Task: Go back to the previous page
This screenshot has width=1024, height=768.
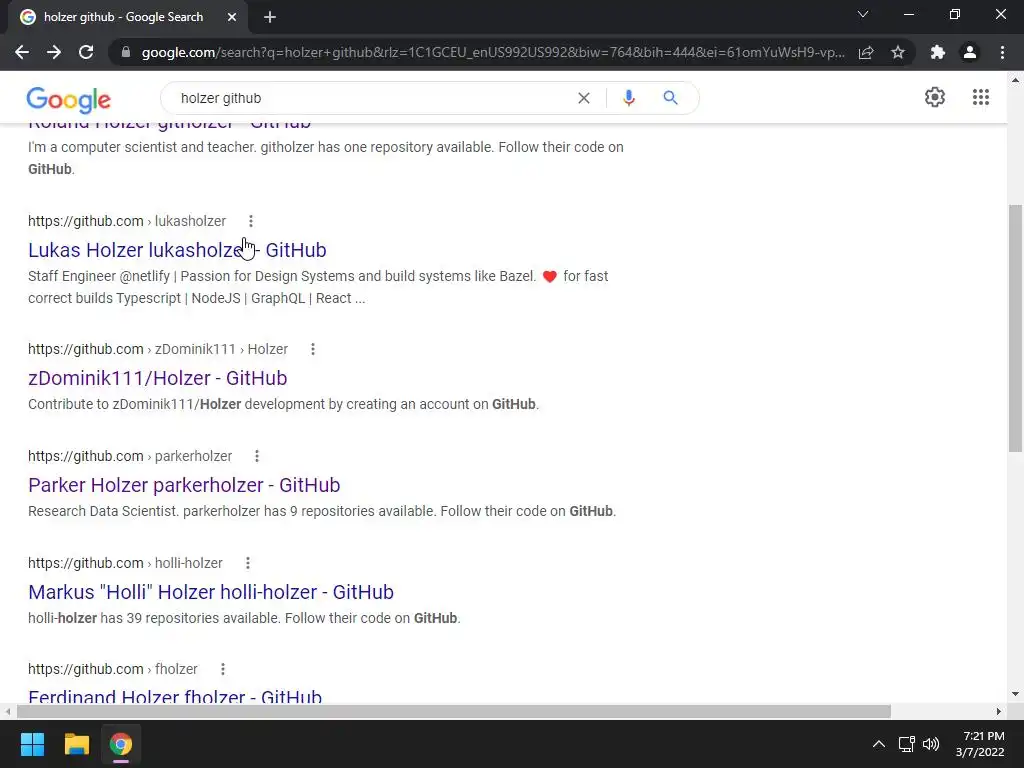Action: point(22,52)
